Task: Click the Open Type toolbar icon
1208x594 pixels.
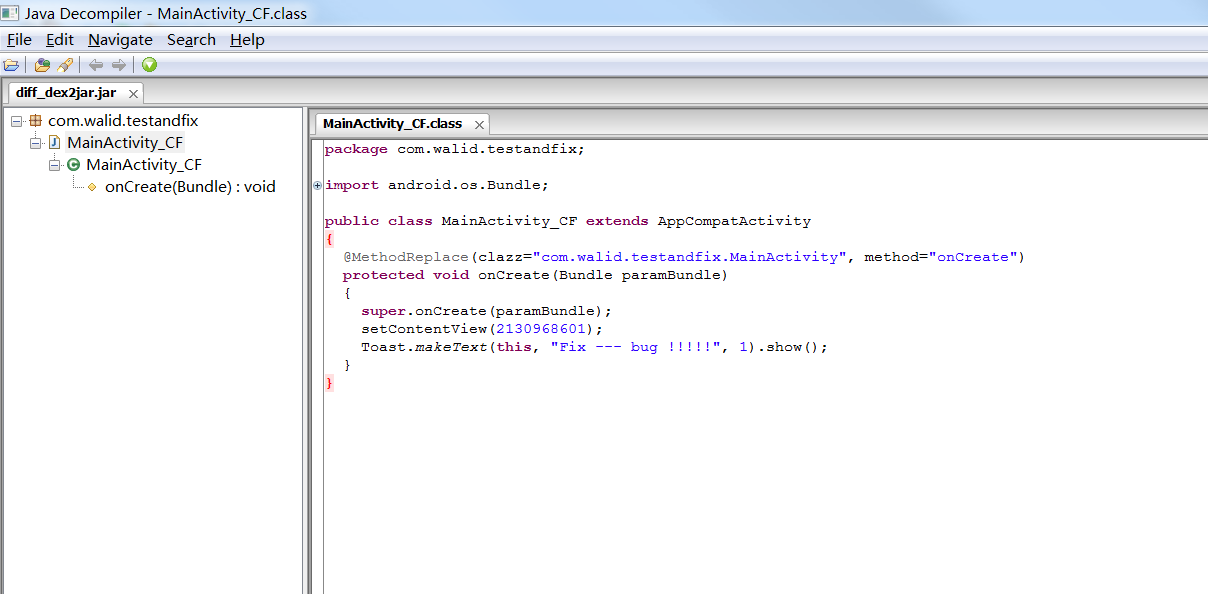Action: (42, 65)
